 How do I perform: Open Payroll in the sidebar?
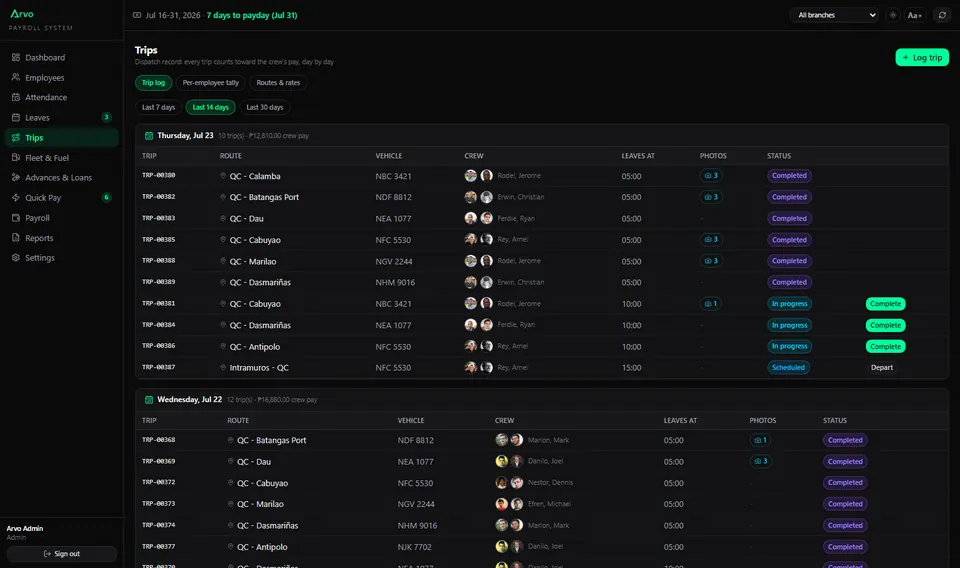[61, 218]
